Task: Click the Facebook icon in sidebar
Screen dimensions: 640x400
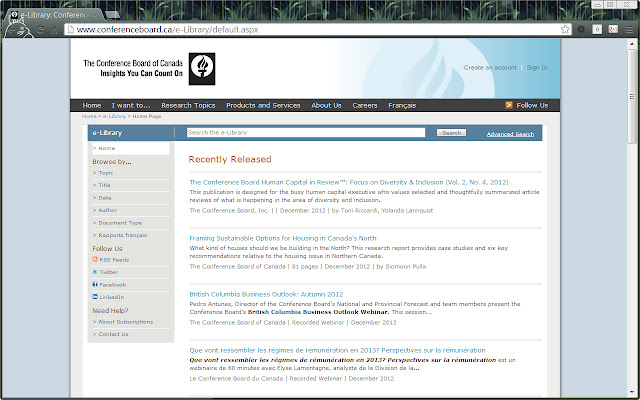Action: 95,284
